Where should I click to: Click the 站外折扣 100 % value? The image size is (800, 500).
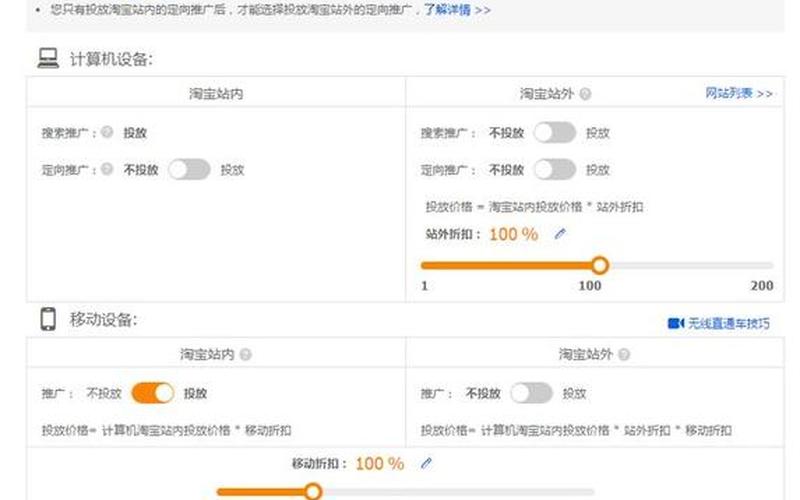514,234
